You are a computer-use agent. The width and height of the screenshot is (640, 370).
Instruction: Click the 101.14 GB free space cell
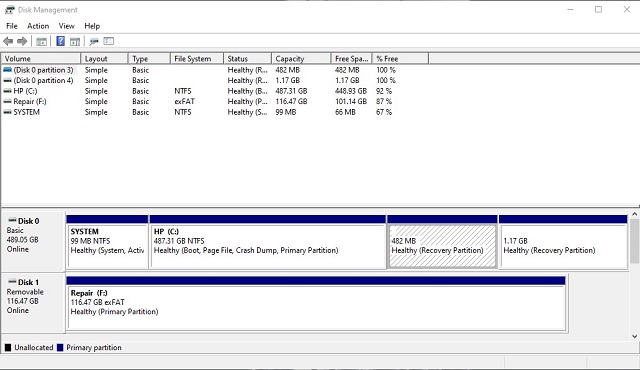[x=351, y=102]
